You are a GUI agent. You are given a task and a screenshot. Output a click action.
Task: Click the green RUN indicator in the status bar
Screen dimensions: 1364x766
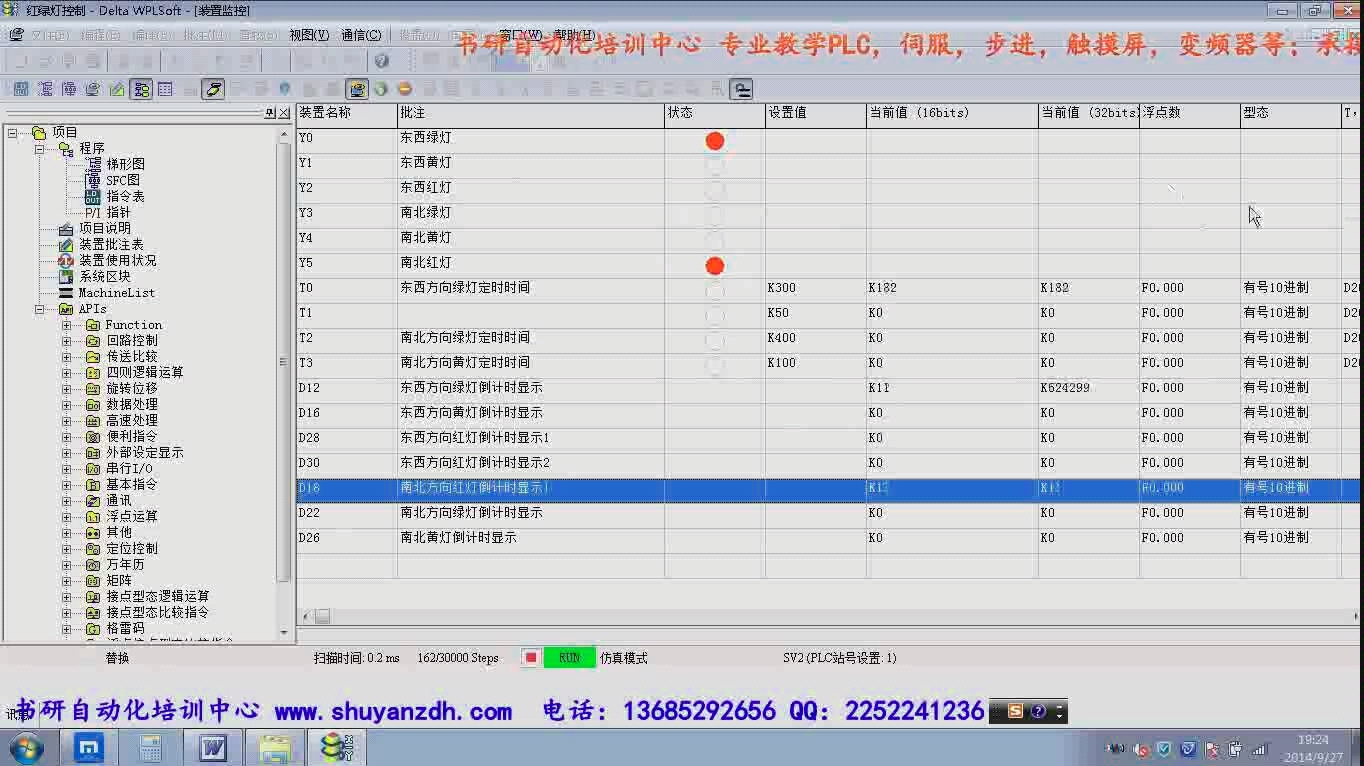pos(569,657)
